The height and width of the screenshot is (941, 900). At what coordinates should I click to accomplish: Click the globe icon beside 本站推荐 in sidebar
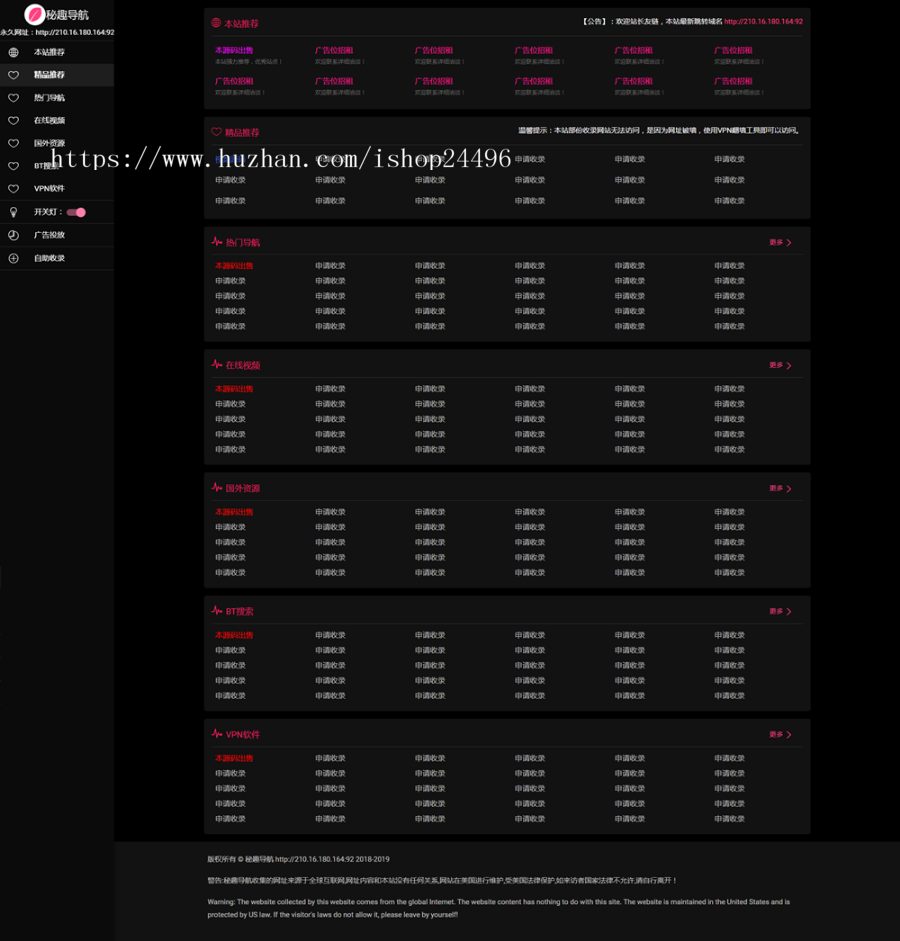coord(13,52)
